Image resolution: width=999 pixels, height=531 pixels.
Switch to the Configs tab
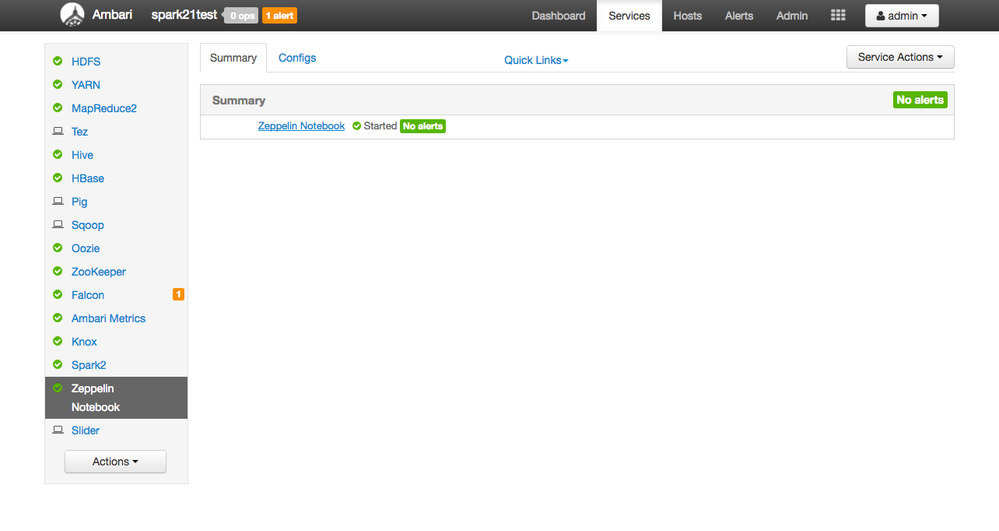[x=297, y=58]
